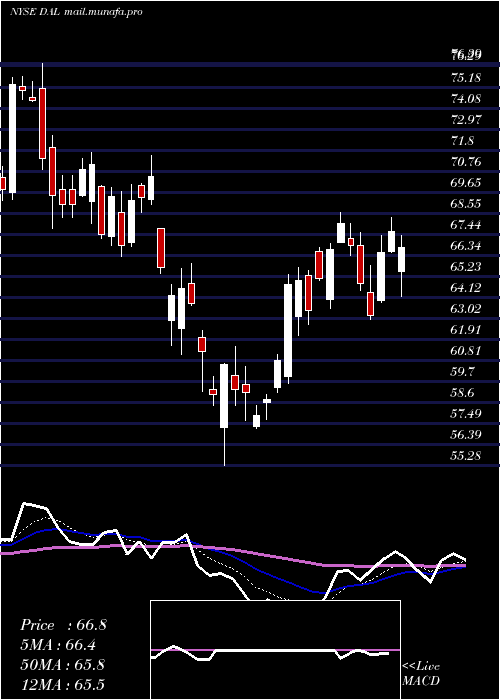
Task: Select the 59.7 price axis label
Action: tap(462, 371)
